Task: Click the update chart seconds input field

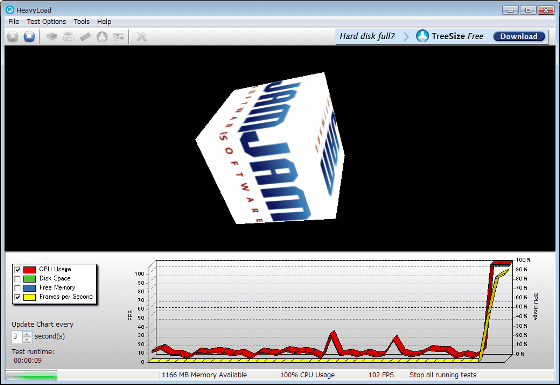Action: 17,337
